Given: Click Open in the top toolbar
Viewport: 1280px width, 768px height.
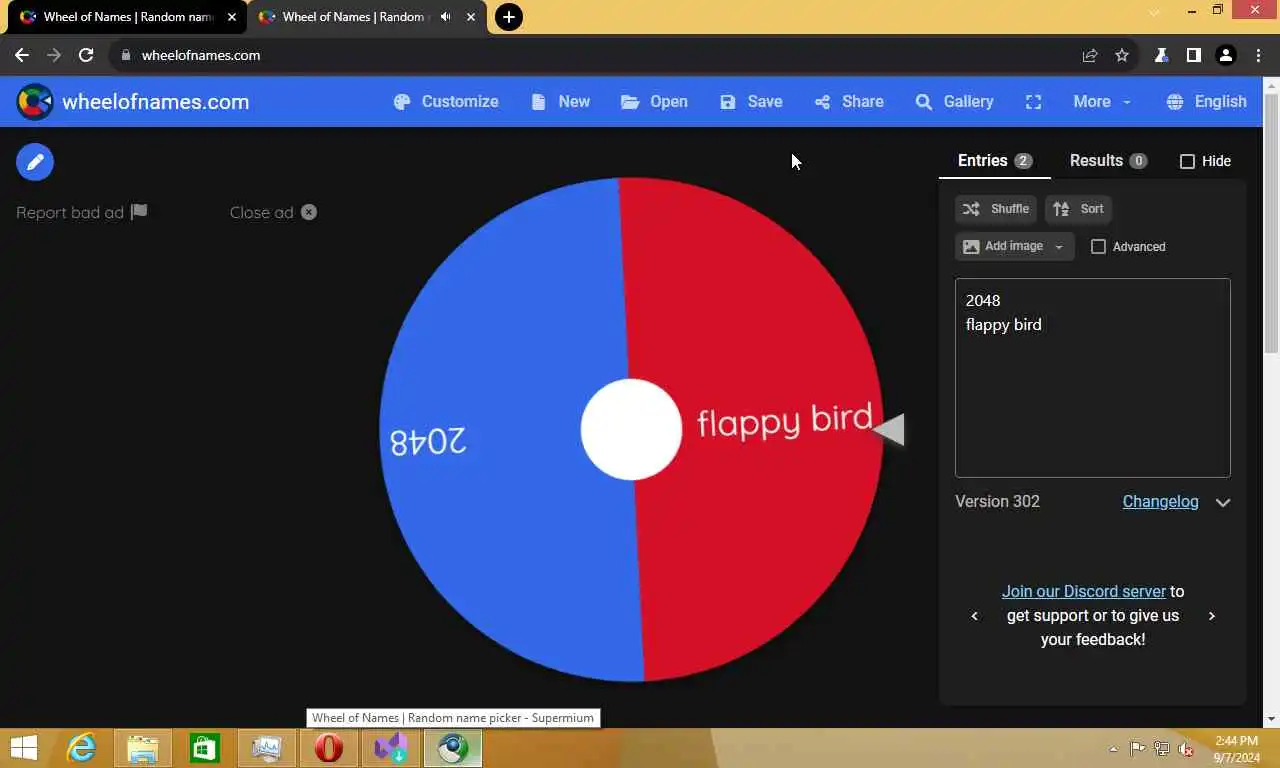Looking at the screenshot, I should tap(654, 102).
